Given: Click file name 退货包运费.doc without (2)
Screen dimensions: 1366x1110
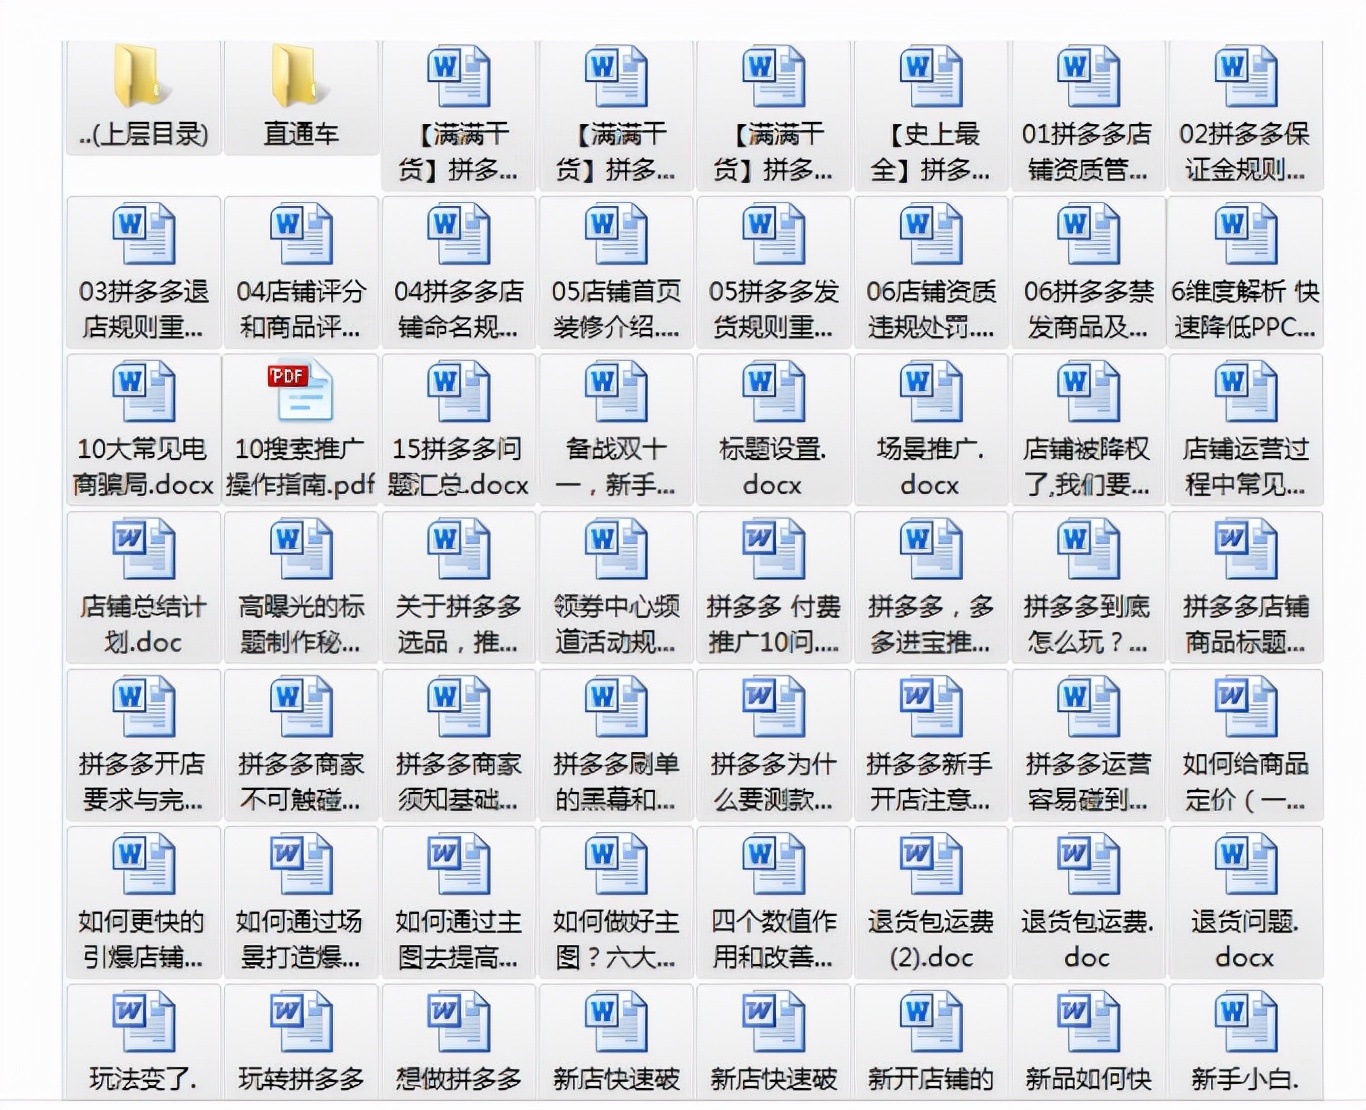Looking at the screenshot, I should [1088, 939].
